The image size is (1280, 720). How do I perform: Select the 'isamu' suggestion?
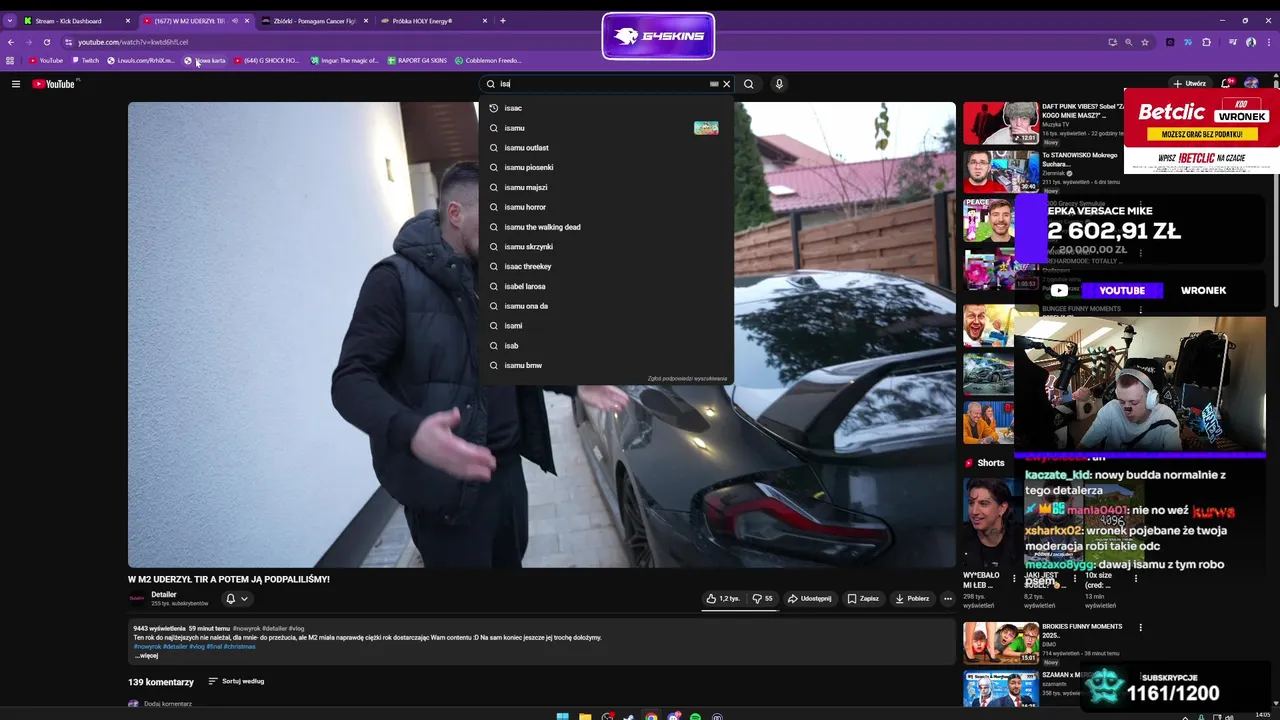tap(606, 128)
